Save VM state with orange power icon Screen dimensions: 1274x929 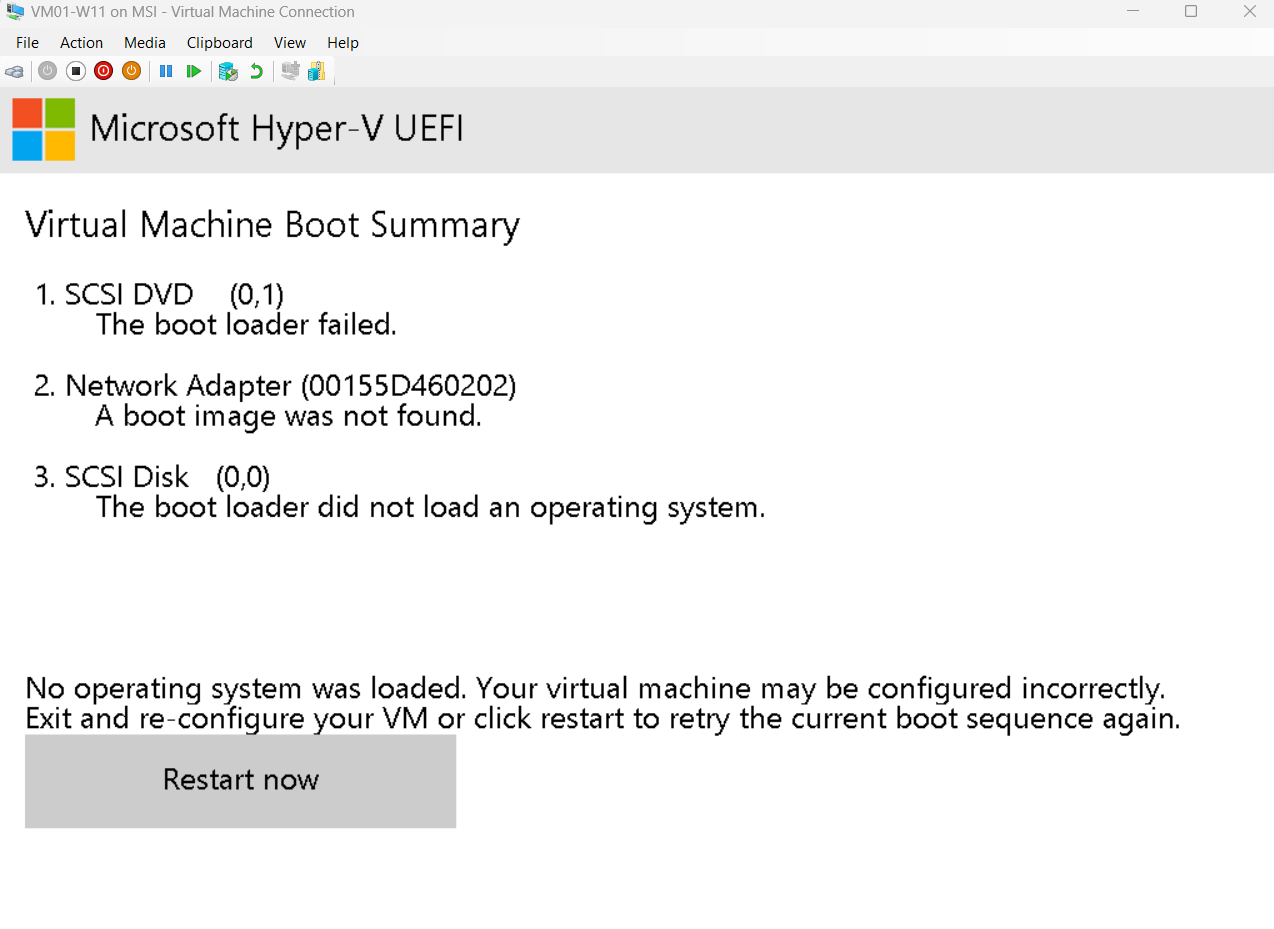(131, 71)
